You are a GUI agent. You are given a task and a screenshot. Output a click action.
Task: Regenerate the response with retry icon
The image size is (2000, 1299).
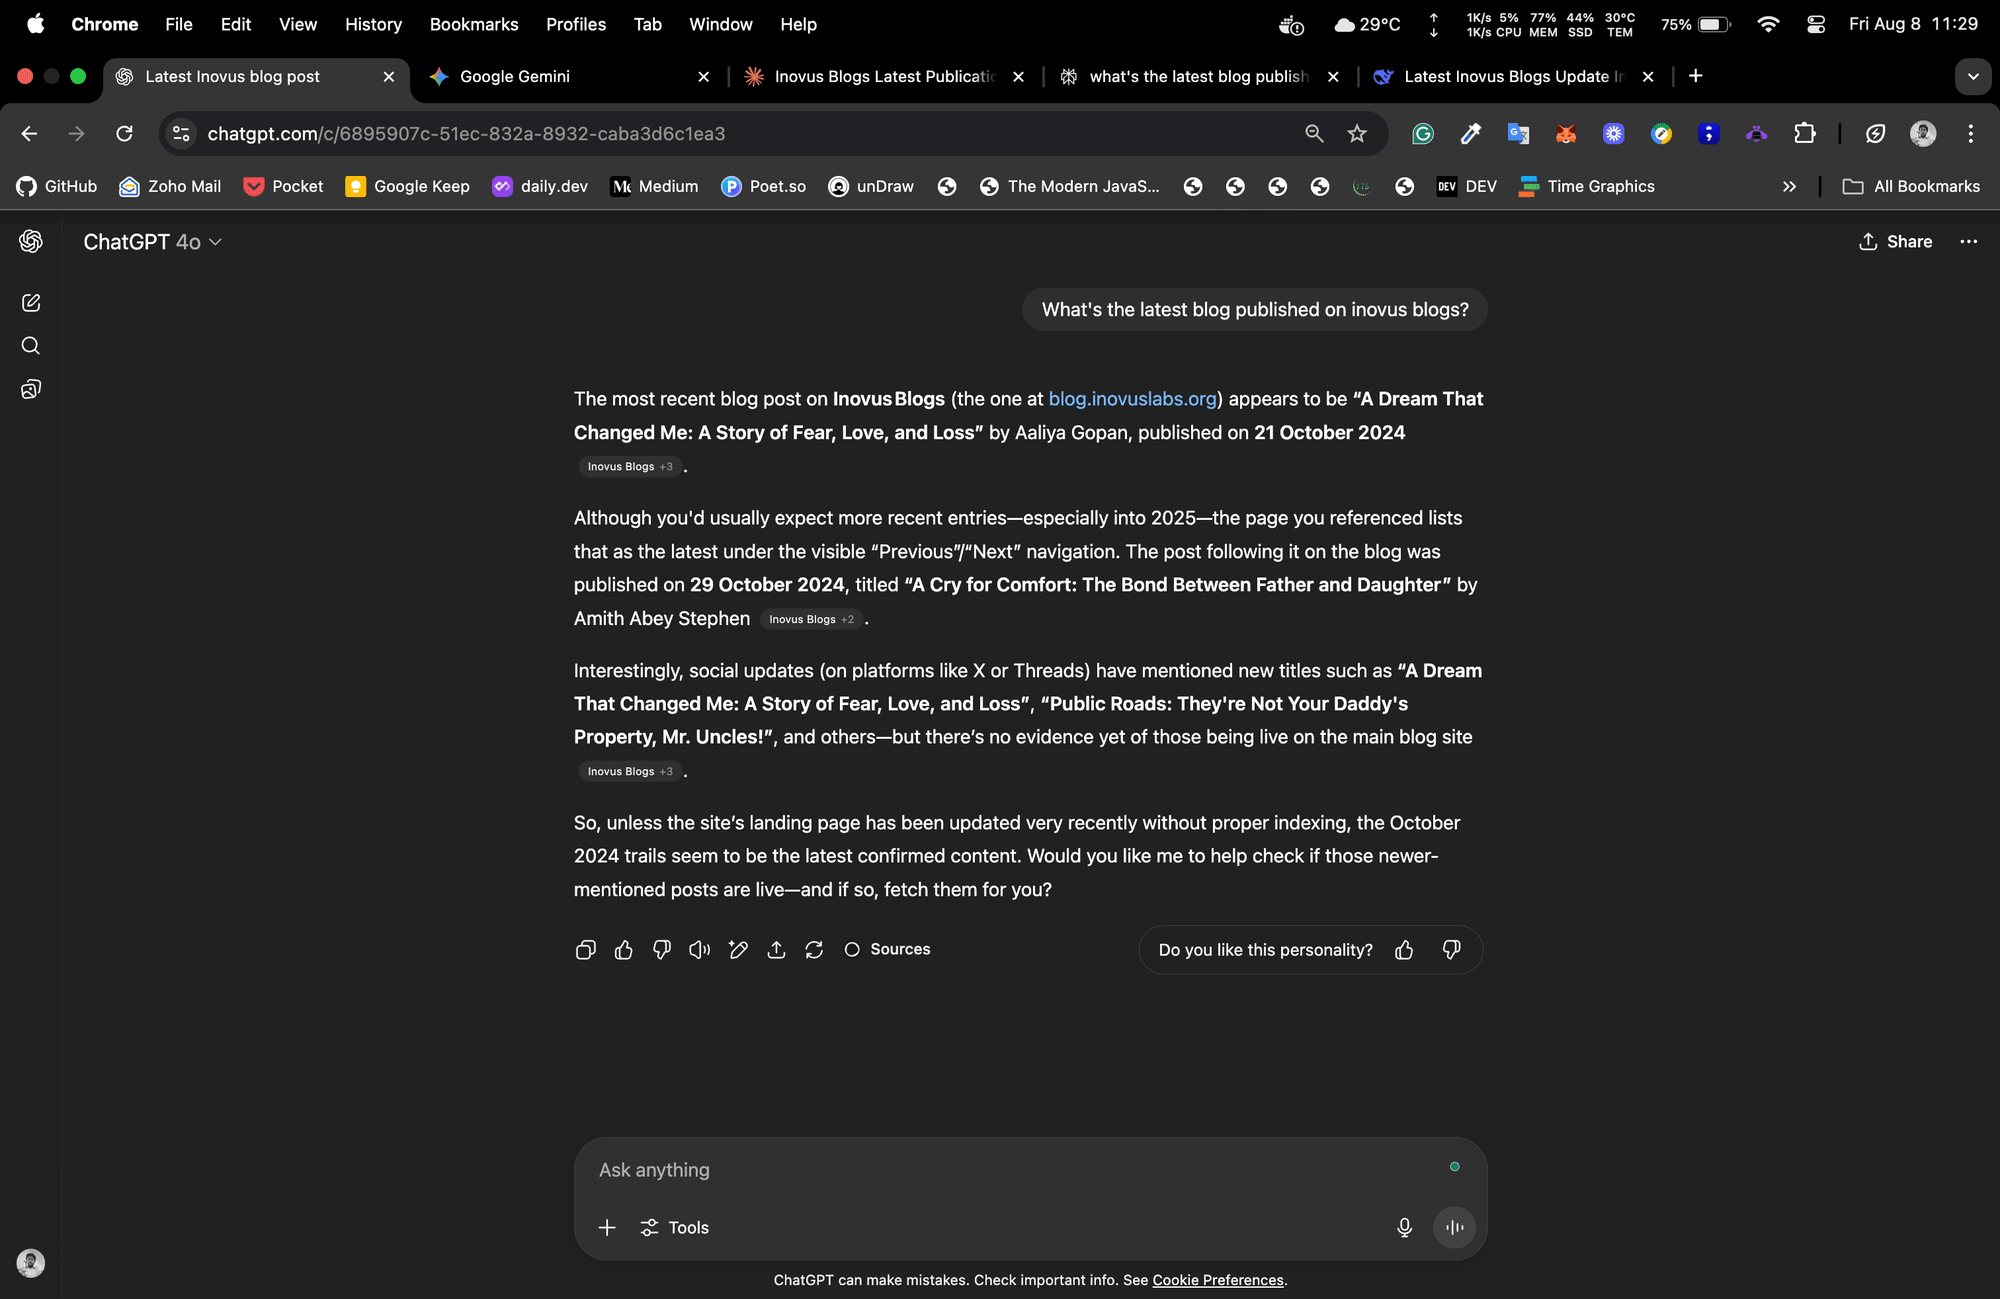click(x=814, y=950)
